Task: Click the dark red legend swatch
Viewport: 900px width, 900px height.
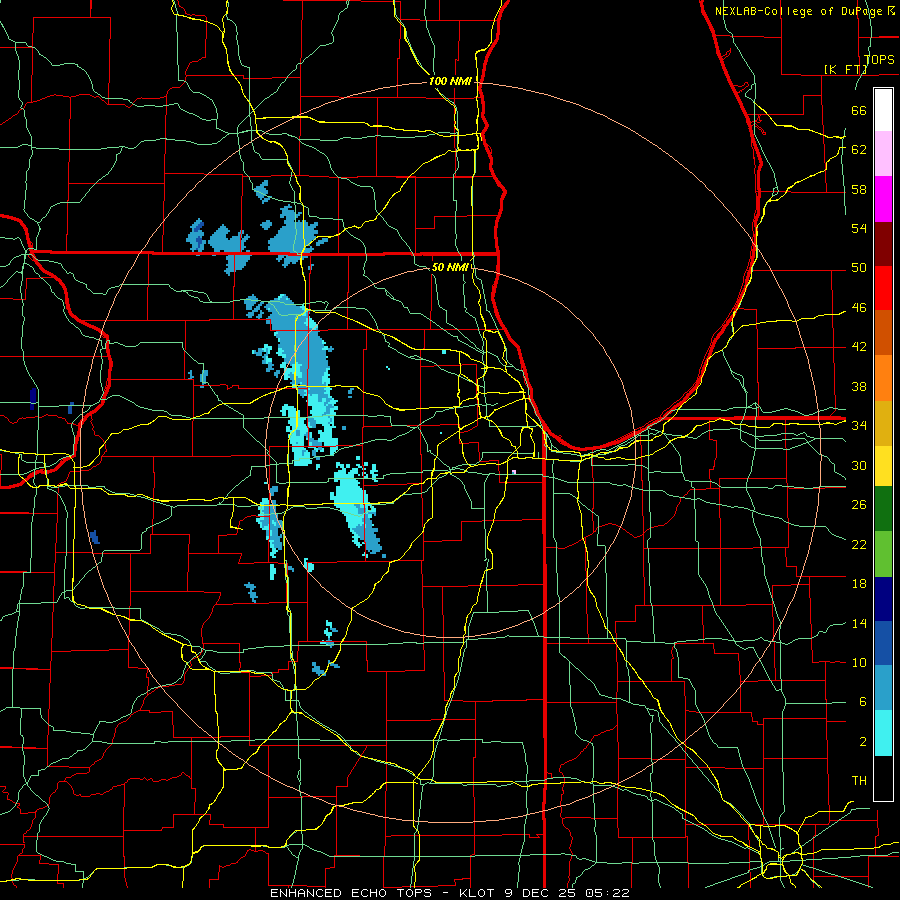Action: point(883,243)
